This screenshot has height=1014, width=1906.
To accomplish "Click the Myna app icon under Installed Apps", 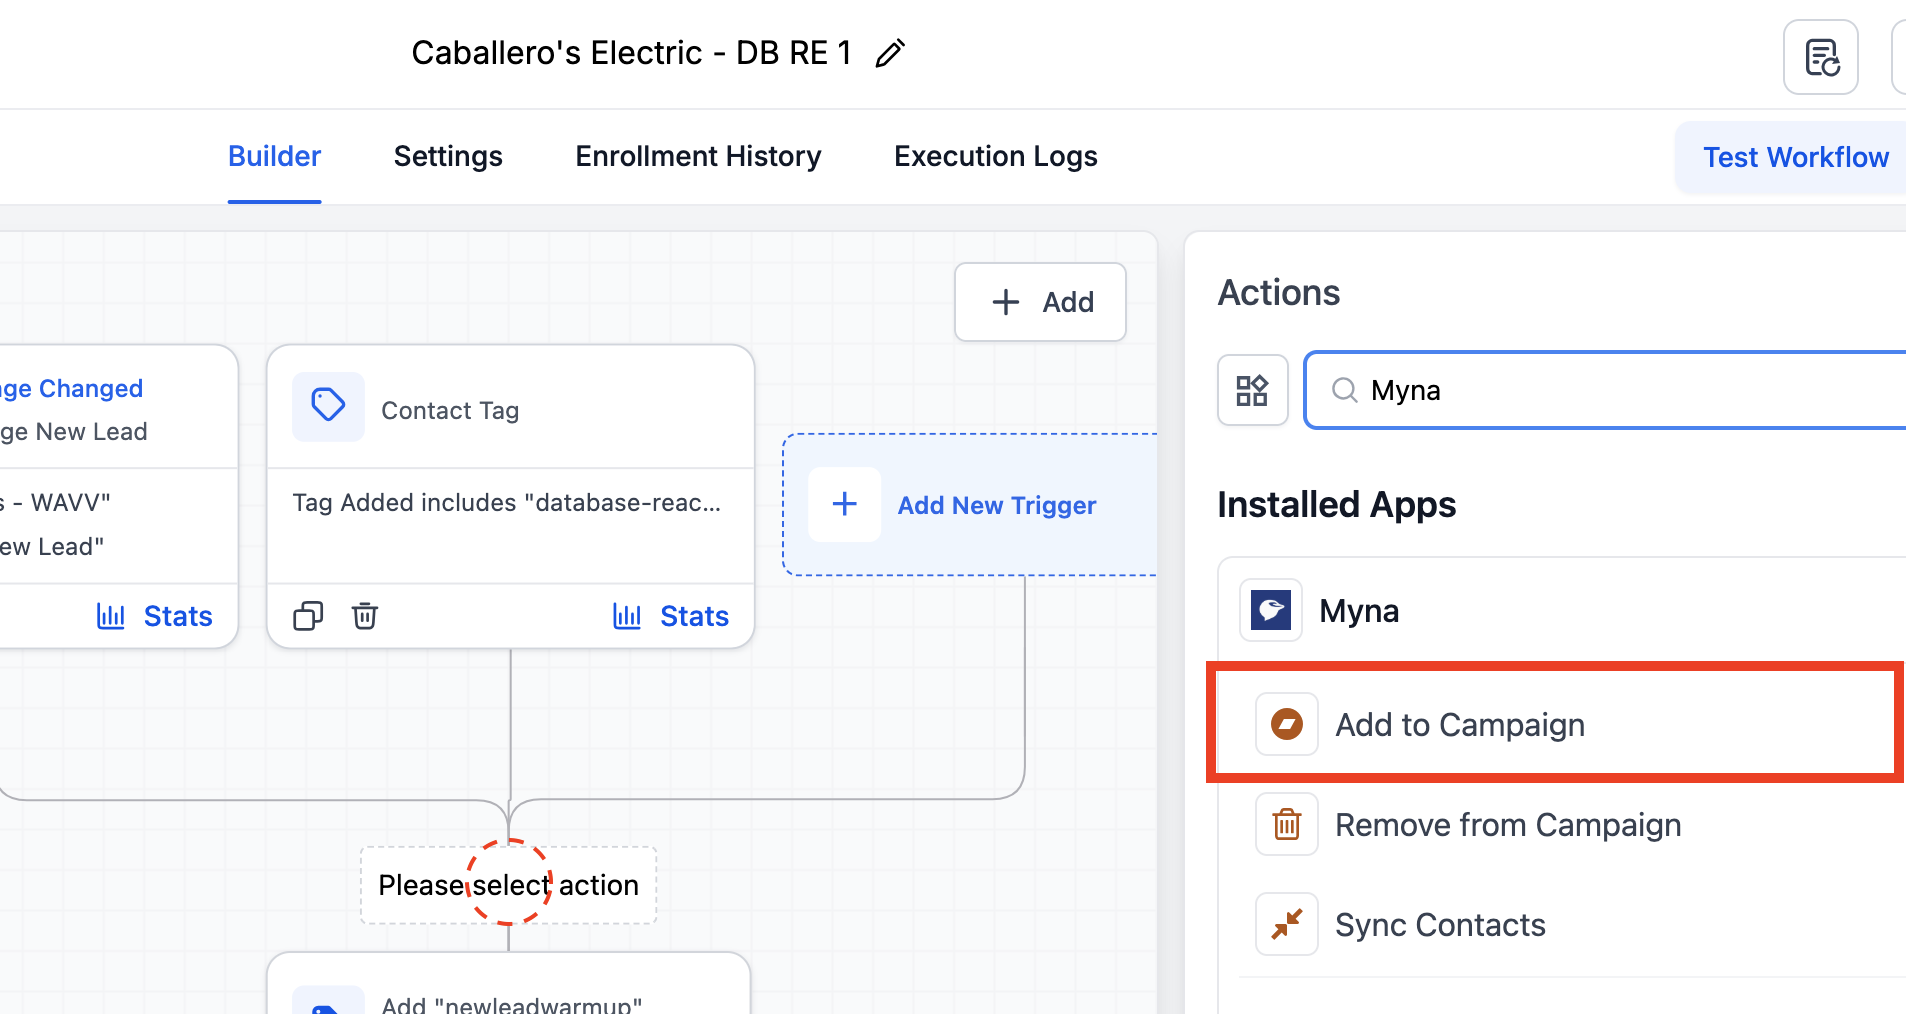I will coord(1270,610).
